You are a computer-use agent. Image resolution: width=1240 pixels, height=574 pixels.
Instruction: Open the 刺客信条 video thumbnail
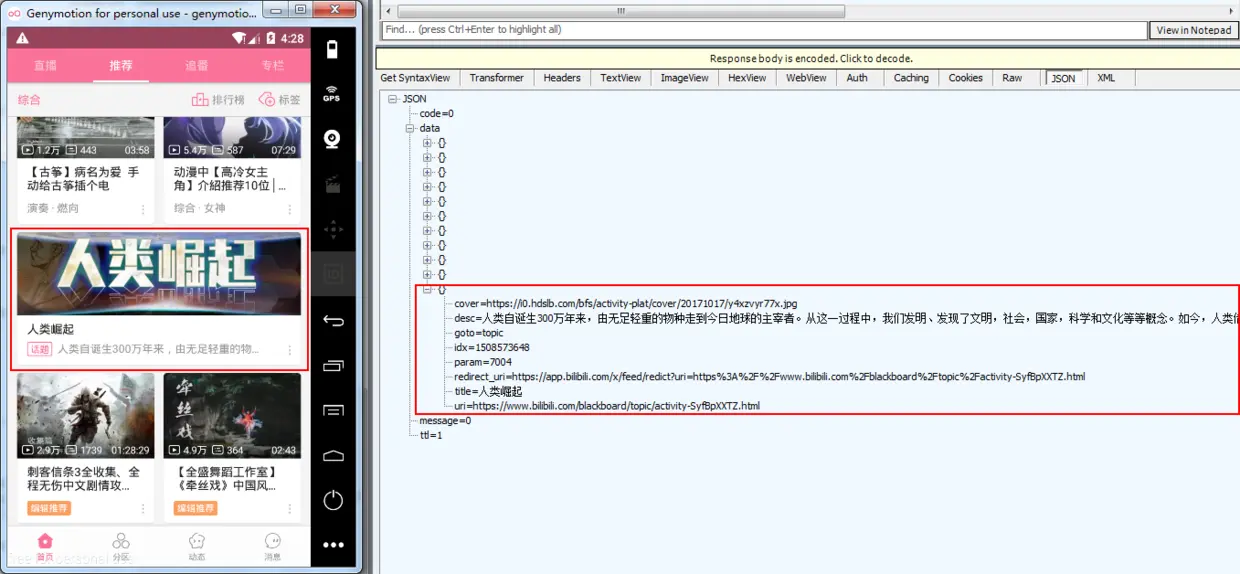click(x=86, y=416)
